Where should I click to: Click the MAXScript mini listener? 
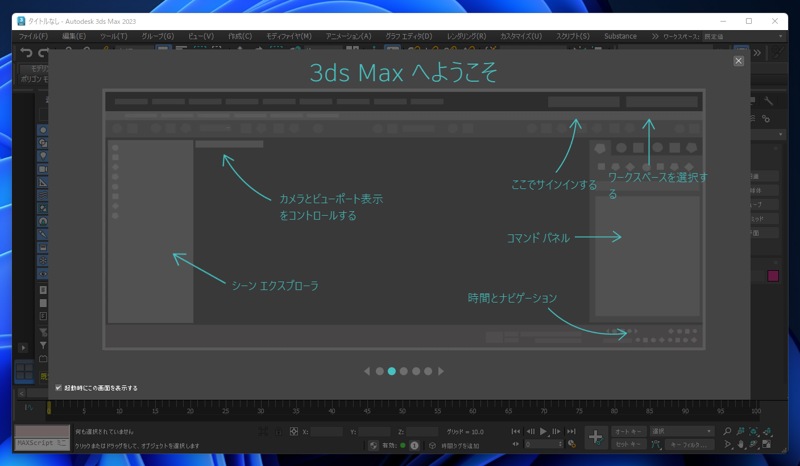pyautogui.click(x=41, y=443)
